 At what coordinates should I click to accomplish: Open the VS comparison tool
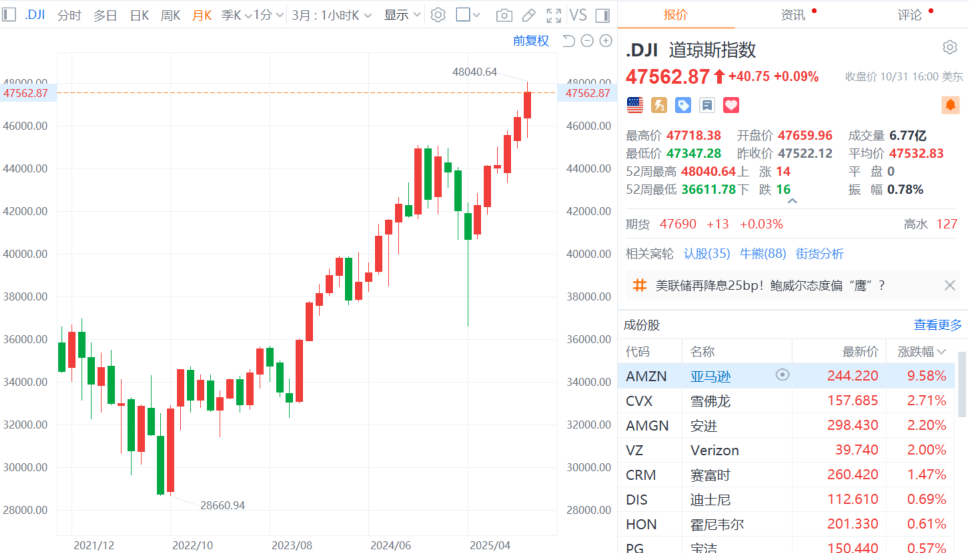tap(578, 15)
